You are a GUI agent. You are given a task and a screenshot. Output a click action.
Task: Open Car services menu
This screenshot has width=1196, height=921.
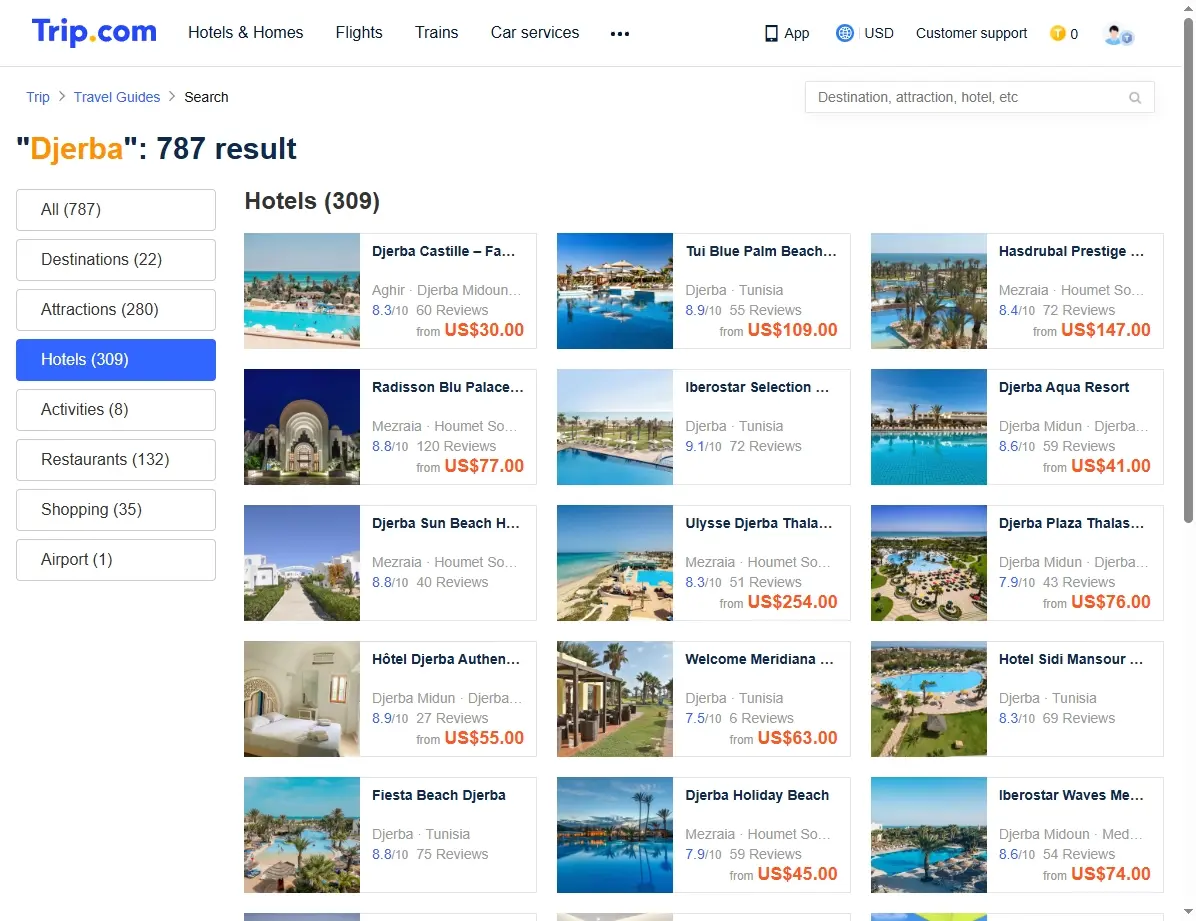point(535,33)
